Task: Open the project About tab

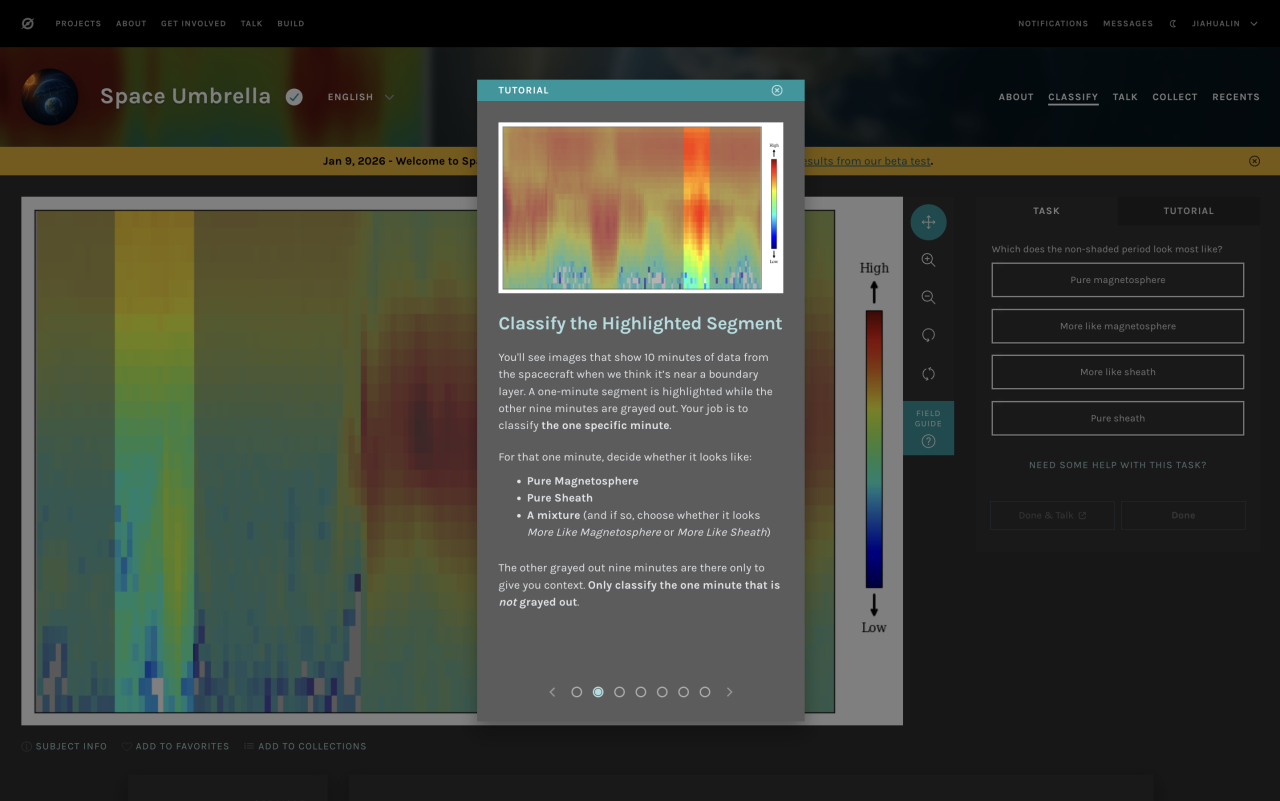Action: (x=1016, y=97)
